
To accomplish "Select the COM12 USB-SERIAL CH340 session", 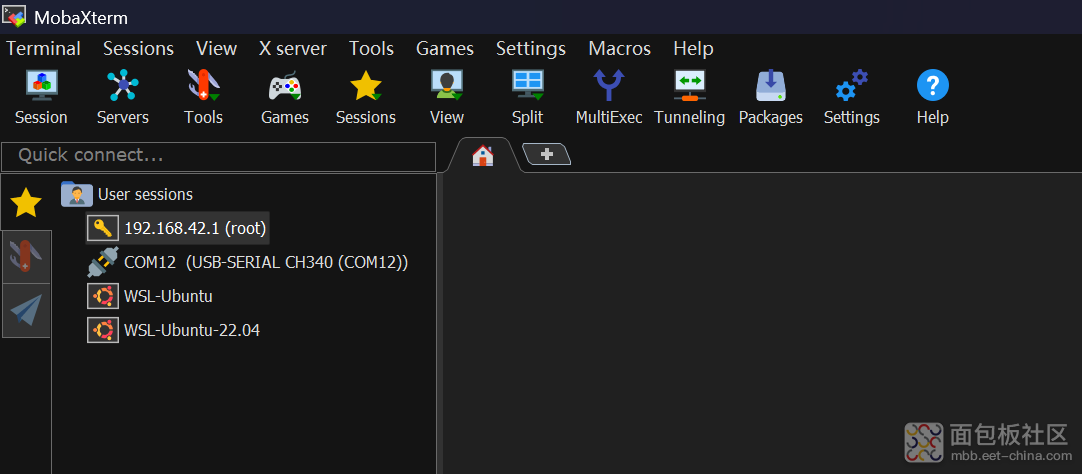I will click(x=266, y=262).
